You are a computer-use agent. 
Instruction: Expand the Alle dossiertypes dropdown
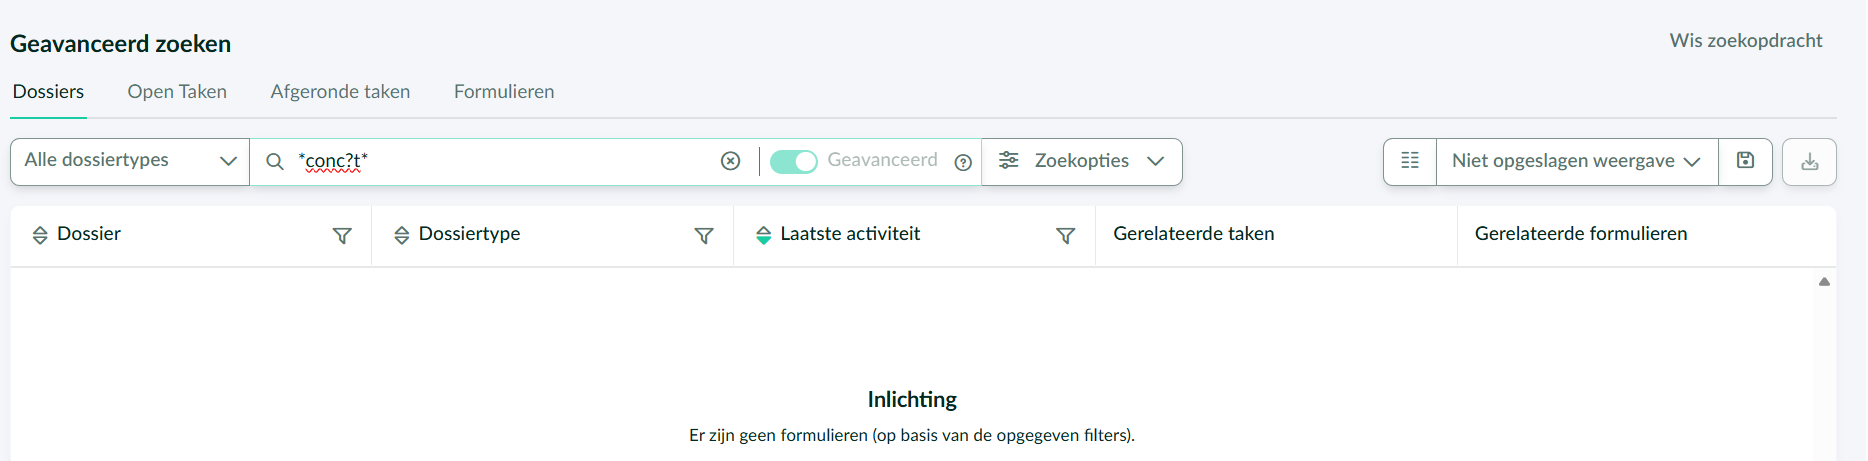click(130, 161)
